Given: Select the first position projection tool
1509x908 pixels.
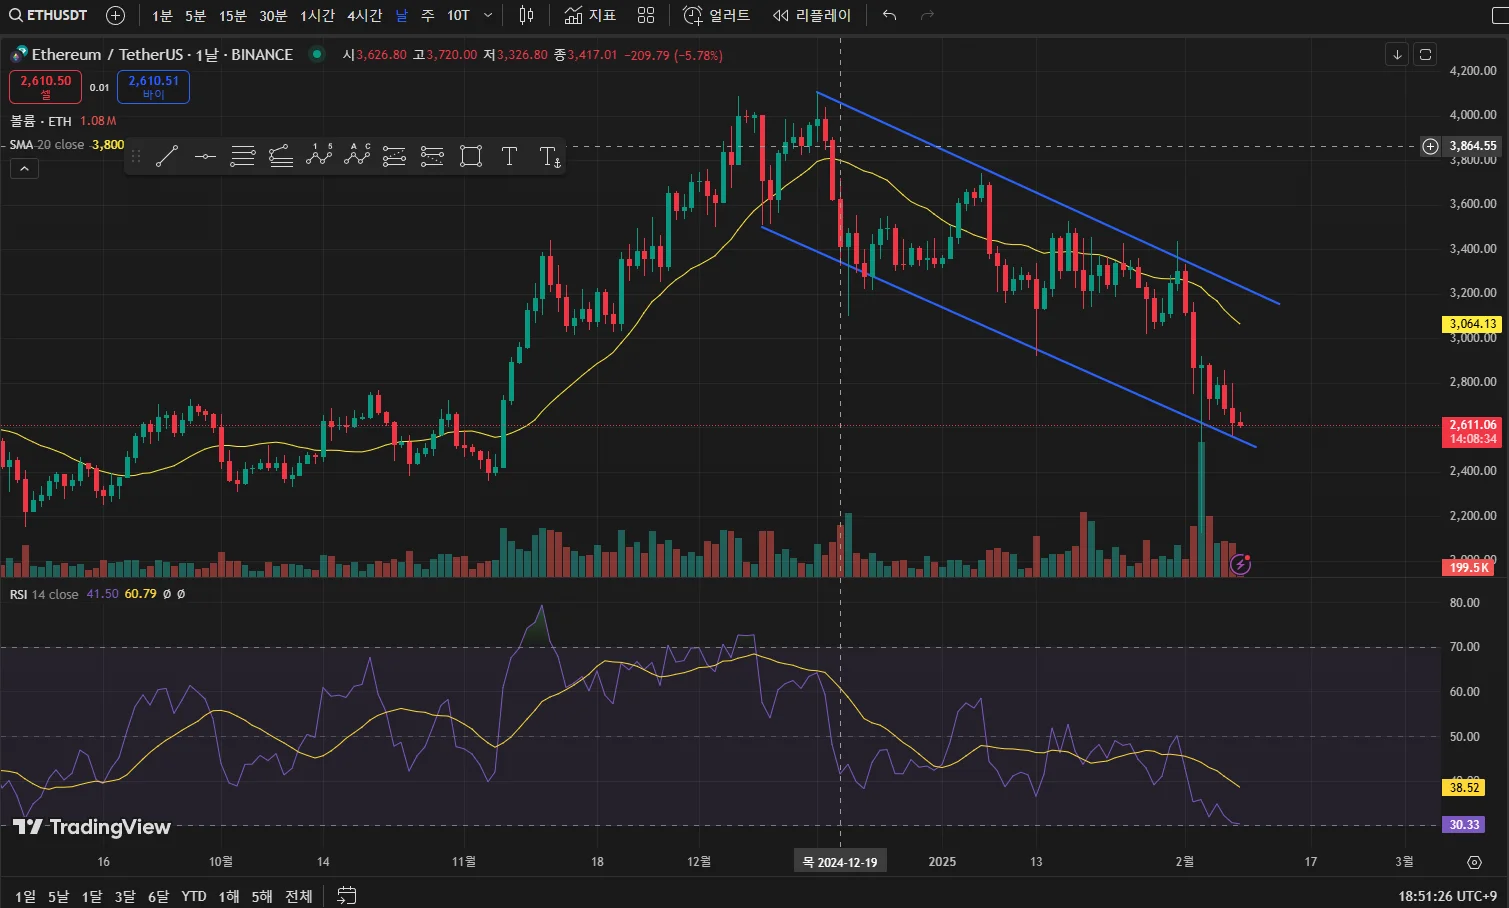Looking at the screenshot, I should point(395,156).
